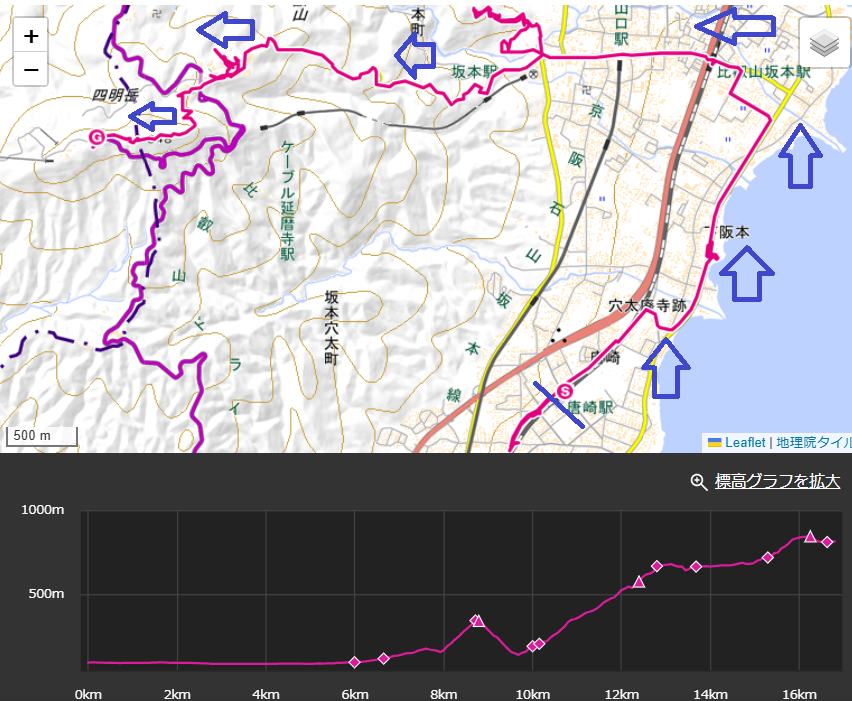Click the diamond marker near 10km on the graph
The width and height of the screenshot is (852, 701).
[x=530, y=646]
